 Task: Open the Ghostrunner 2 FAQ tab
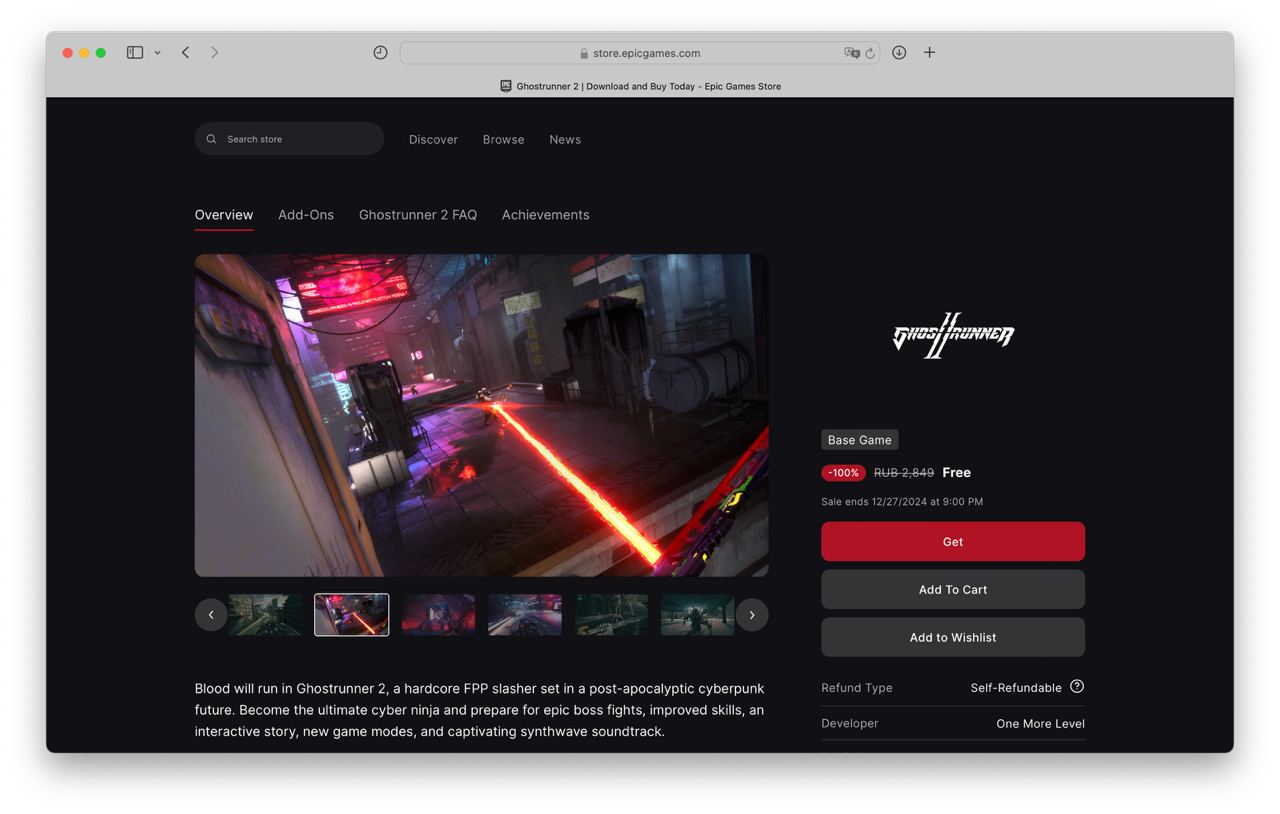click(x=418, y=215)
